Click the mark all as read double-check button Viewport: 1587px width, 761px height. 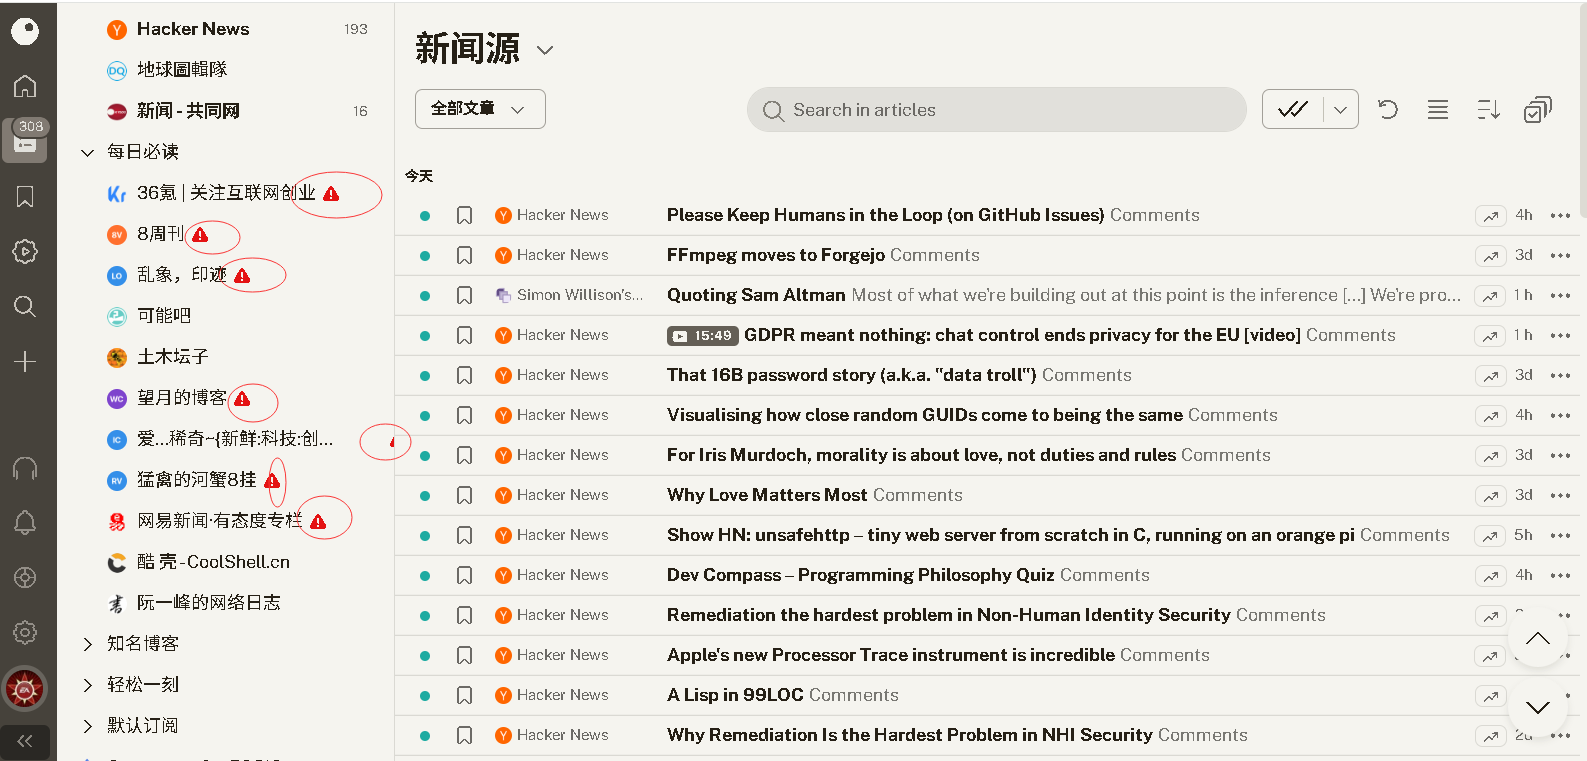tap(1293, 109)
